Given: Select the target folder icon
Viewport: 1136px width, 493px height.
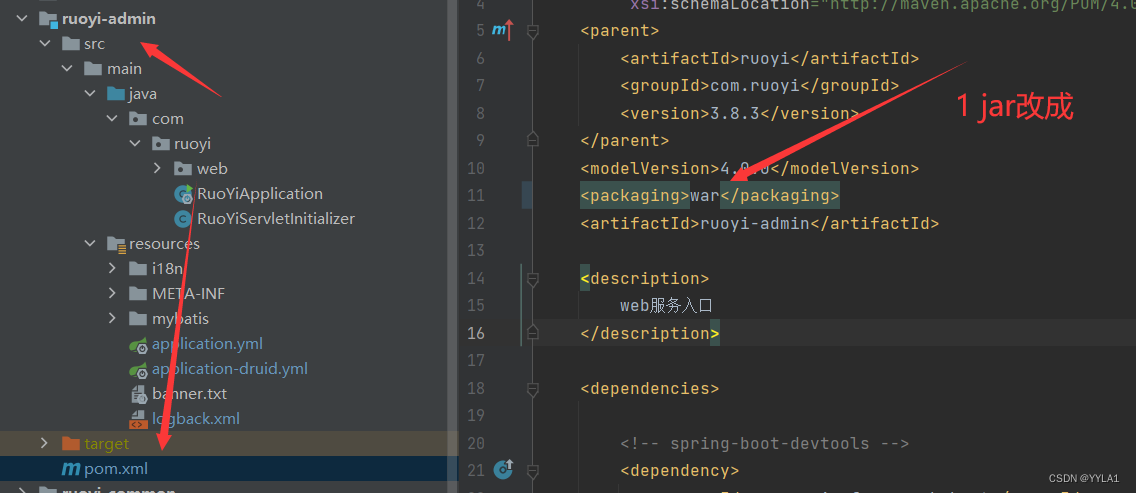Looking at the screenshot, I should coord(70,443).
